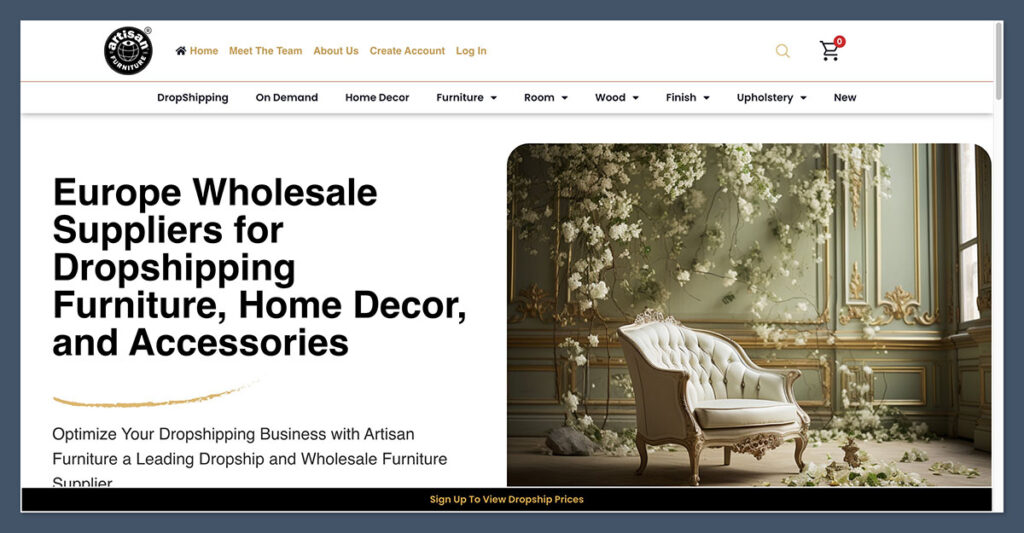Click the page's vertical scrollbar
Viewport: 1024px width, 533px height.
[x=999, y=62]
